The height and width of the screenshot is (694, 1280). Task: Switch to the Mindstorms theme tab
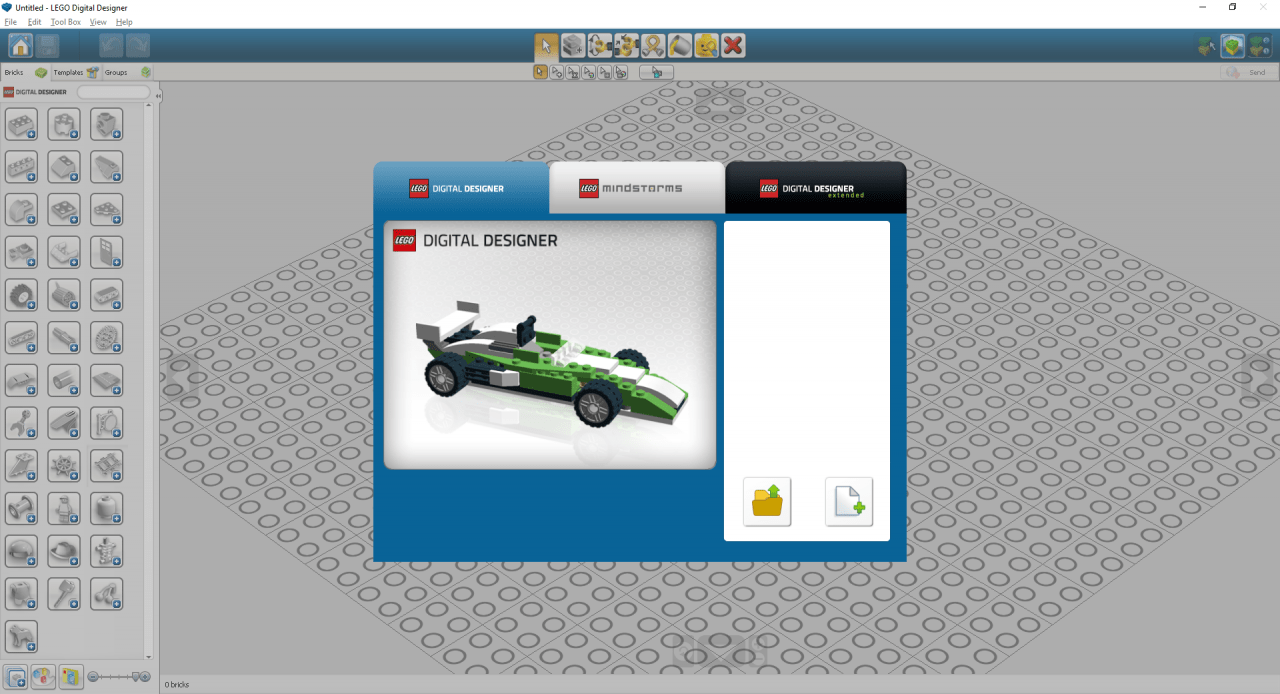(x=636, y=188)
